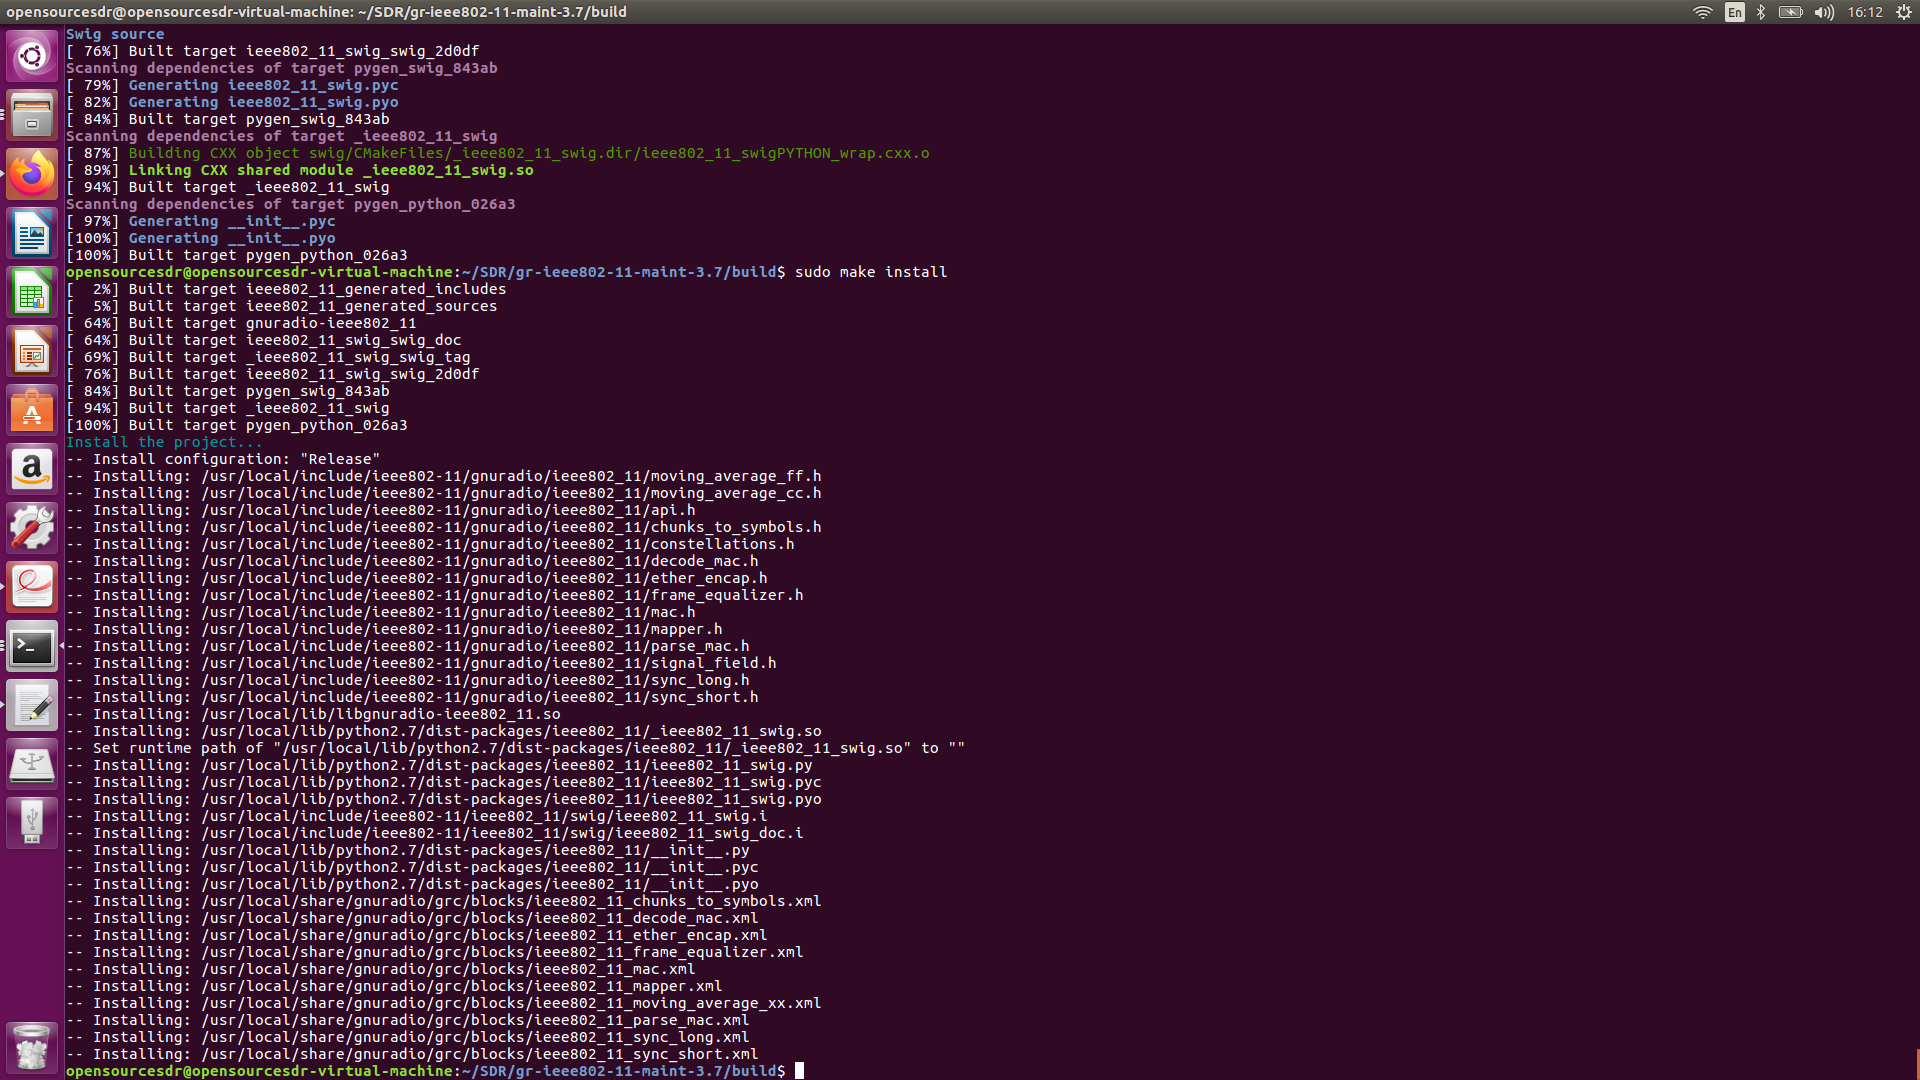
Task: Open System Settings from the dock
Action: [32, 527]
